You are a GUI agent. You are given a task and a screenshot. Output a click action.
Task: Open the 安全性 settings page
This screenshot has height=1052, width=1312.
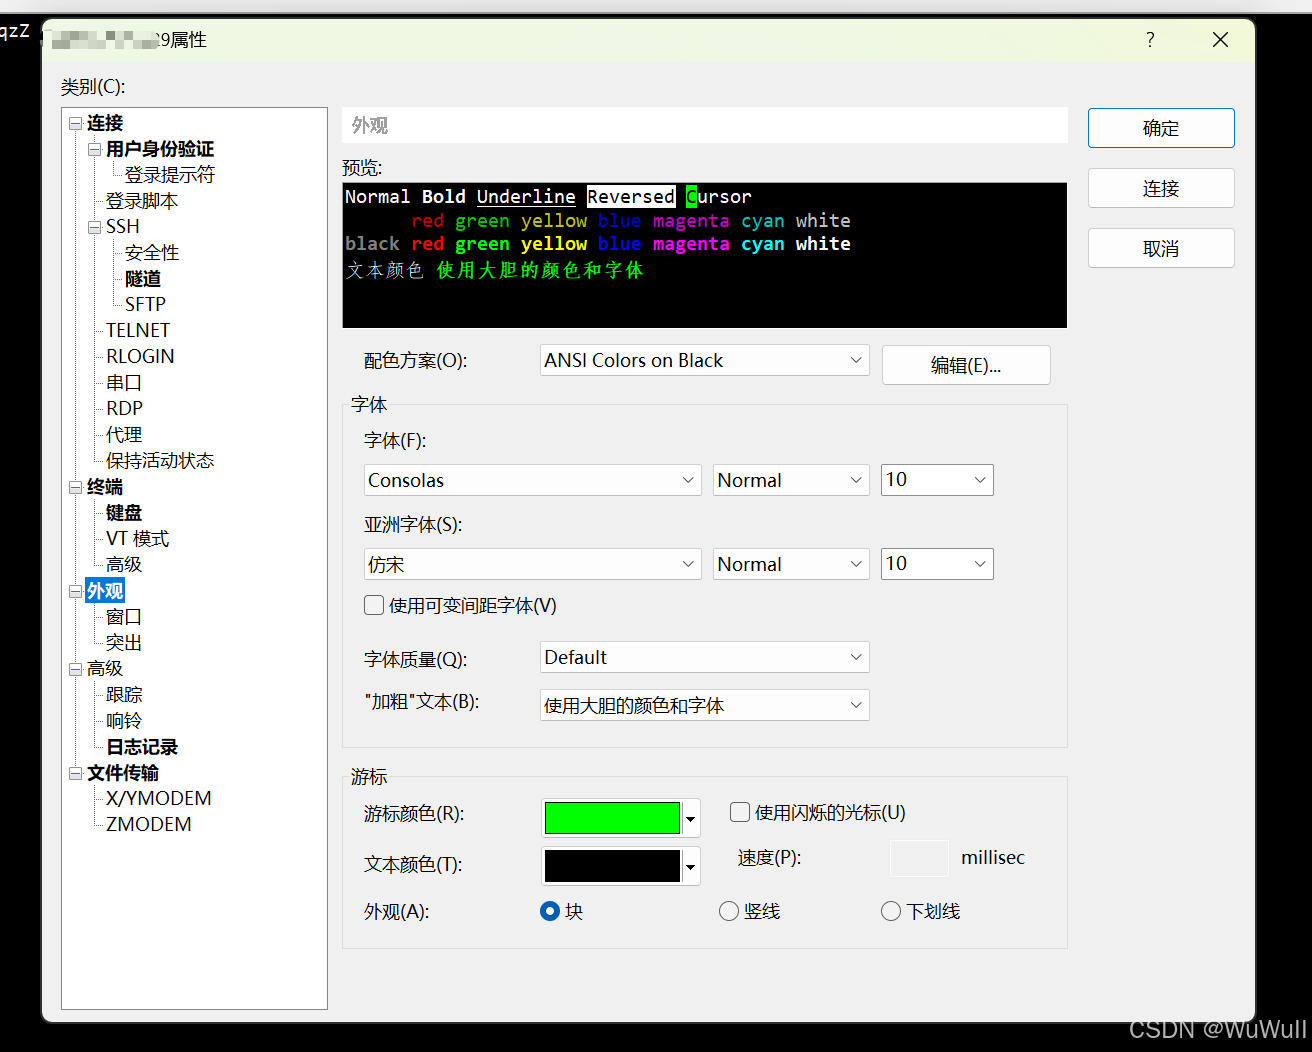pos(152,253)
